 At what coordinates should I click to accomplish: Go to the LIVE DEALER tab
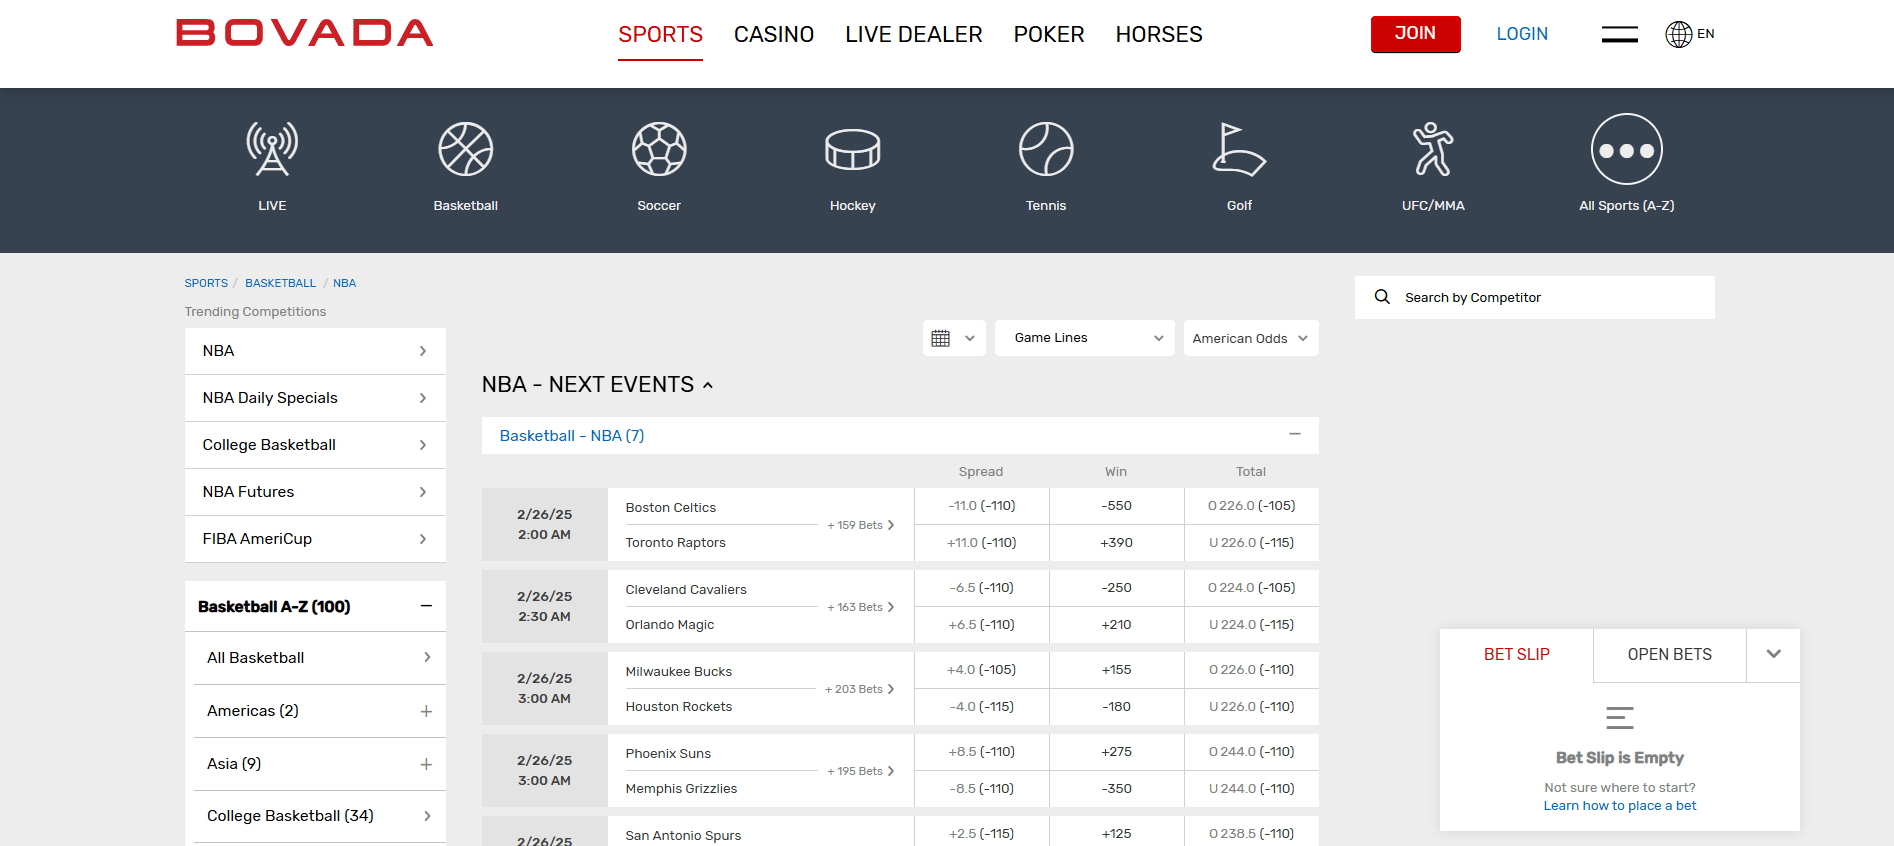pos(914,35)
